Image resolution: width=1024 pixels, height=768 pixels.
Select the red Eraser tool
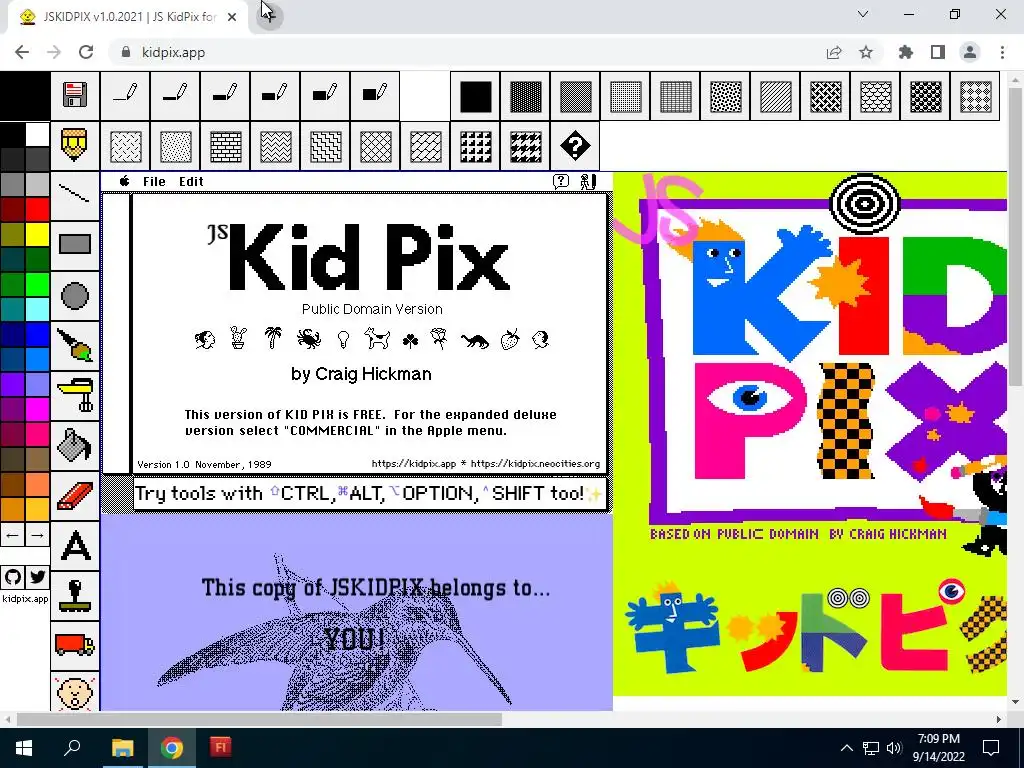[75, 495]
